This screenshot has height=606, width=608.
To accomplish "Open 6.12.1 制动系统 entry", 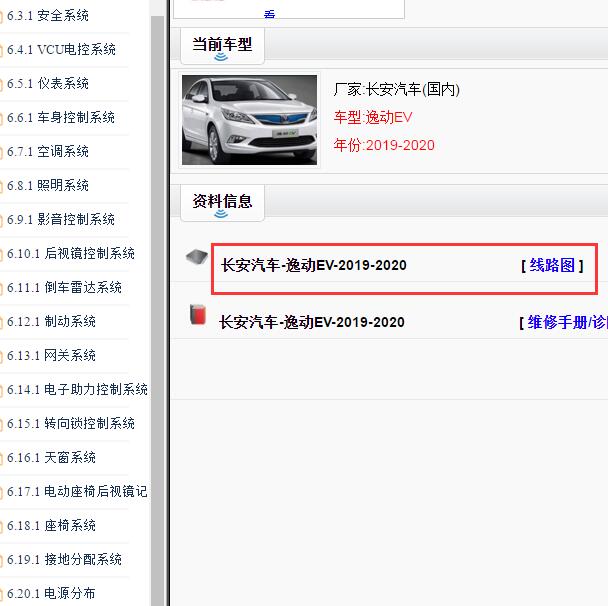I will pos(51,321).
